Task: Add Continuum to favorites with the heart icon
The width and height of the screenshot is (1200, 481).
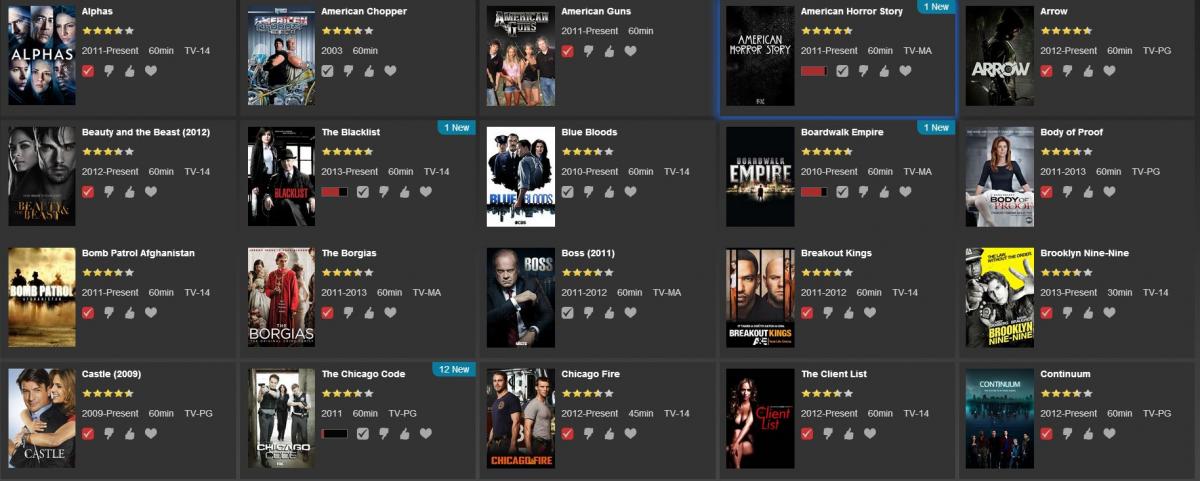Action: click(1109, 434)
